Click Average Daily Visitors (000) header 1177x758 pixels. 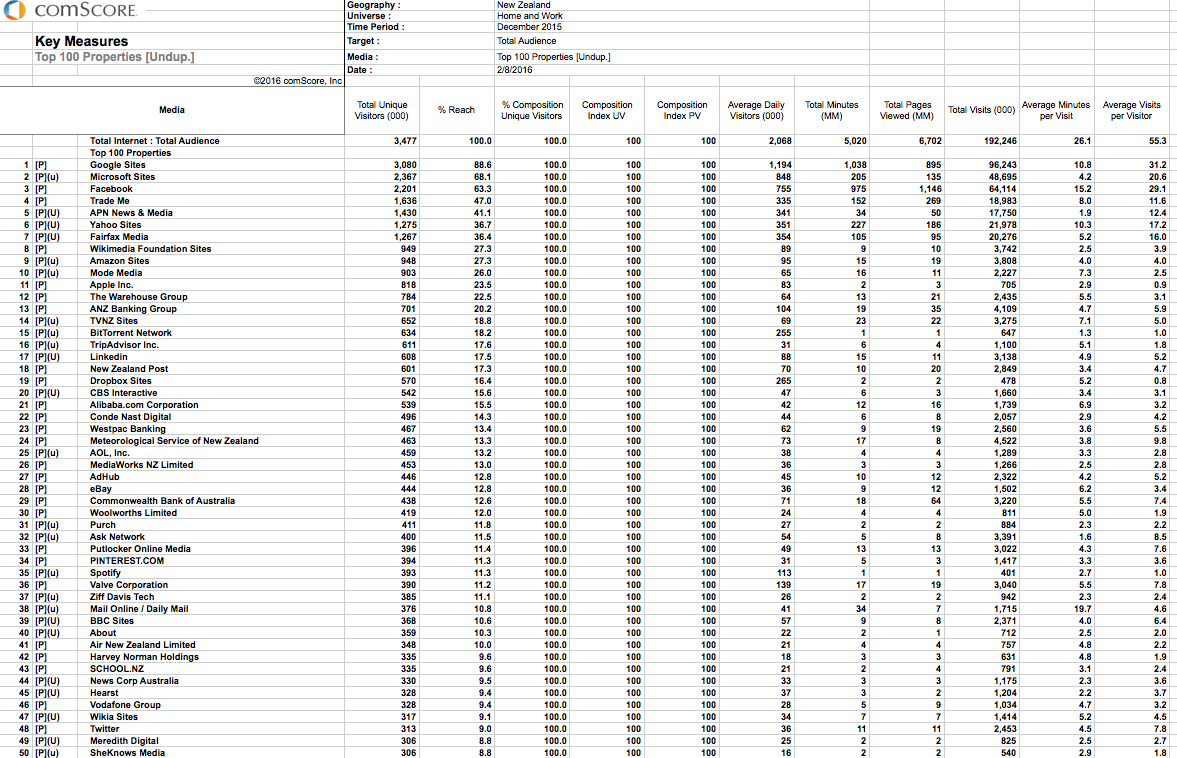tap(757, 110)
